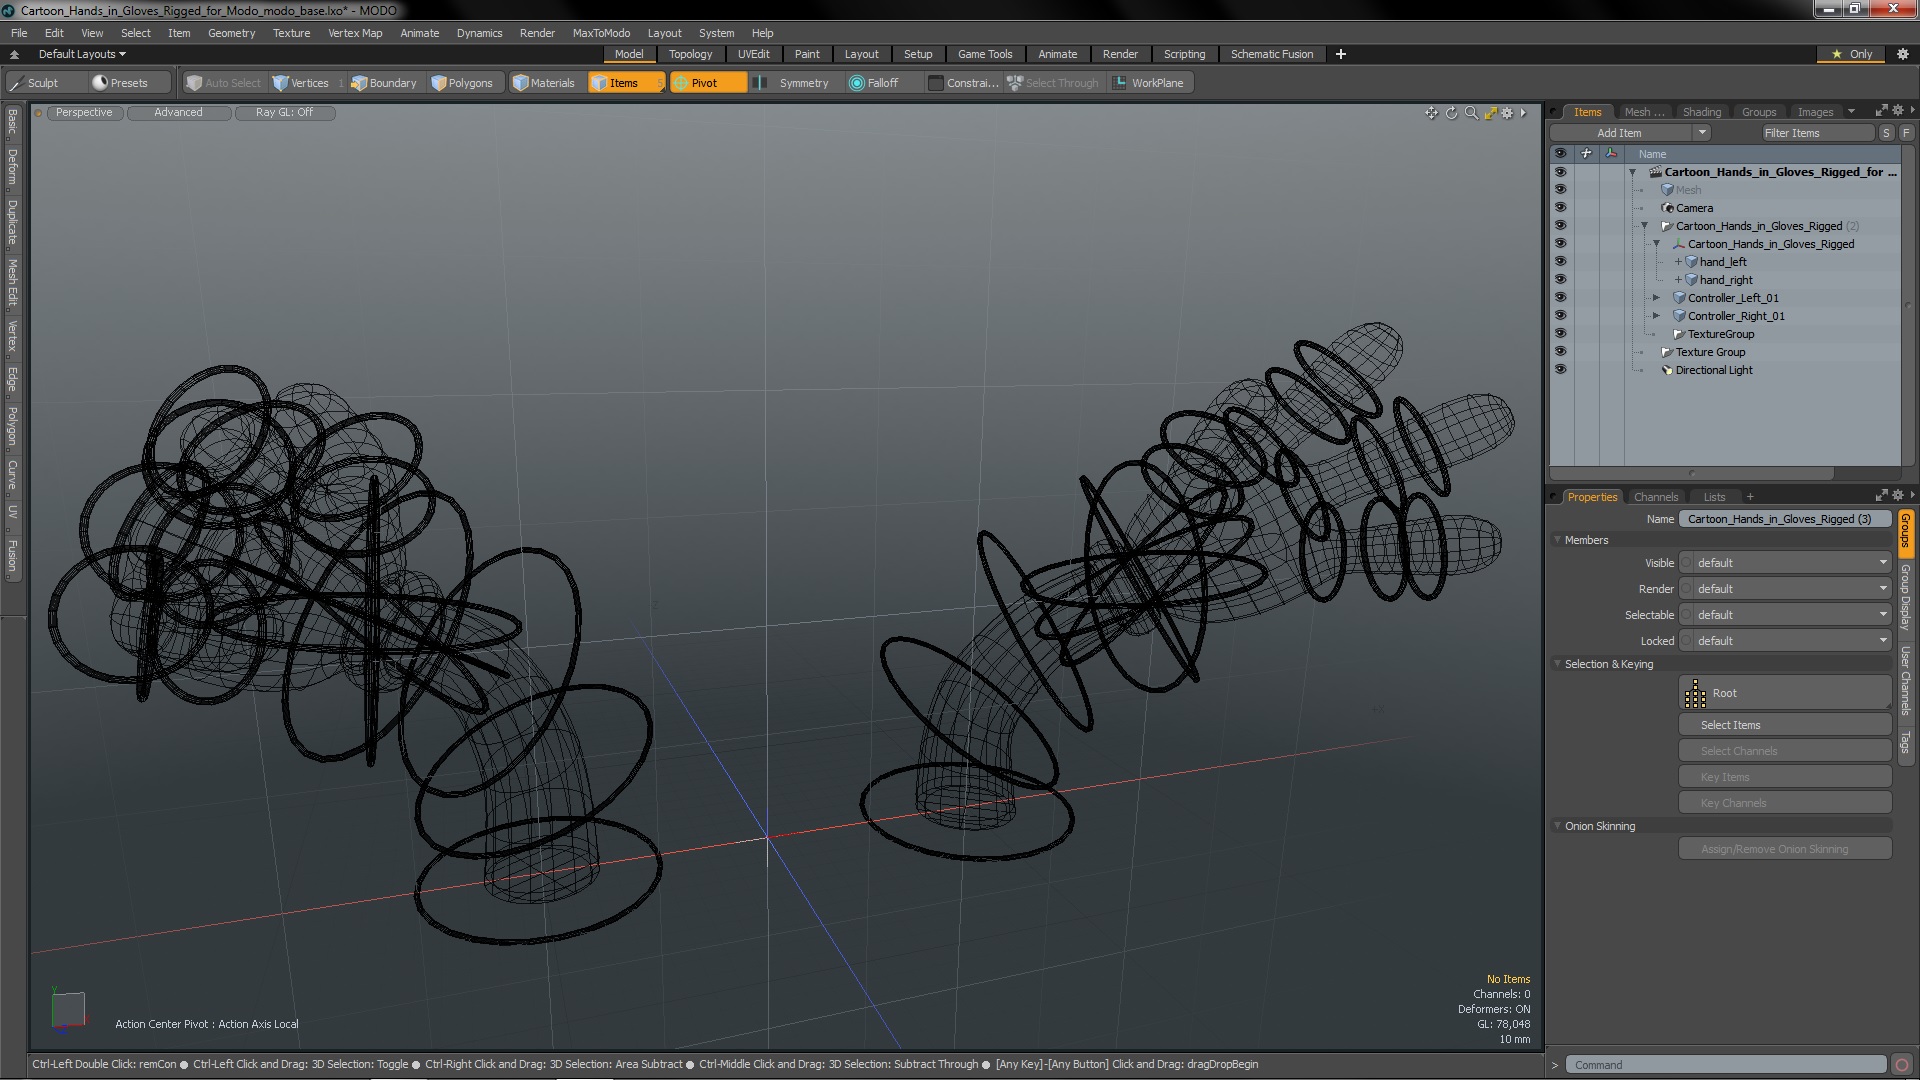Open the Properties panel settings gear
The height and width of the screenshot is (1080, 1920).
point(1898,495)
